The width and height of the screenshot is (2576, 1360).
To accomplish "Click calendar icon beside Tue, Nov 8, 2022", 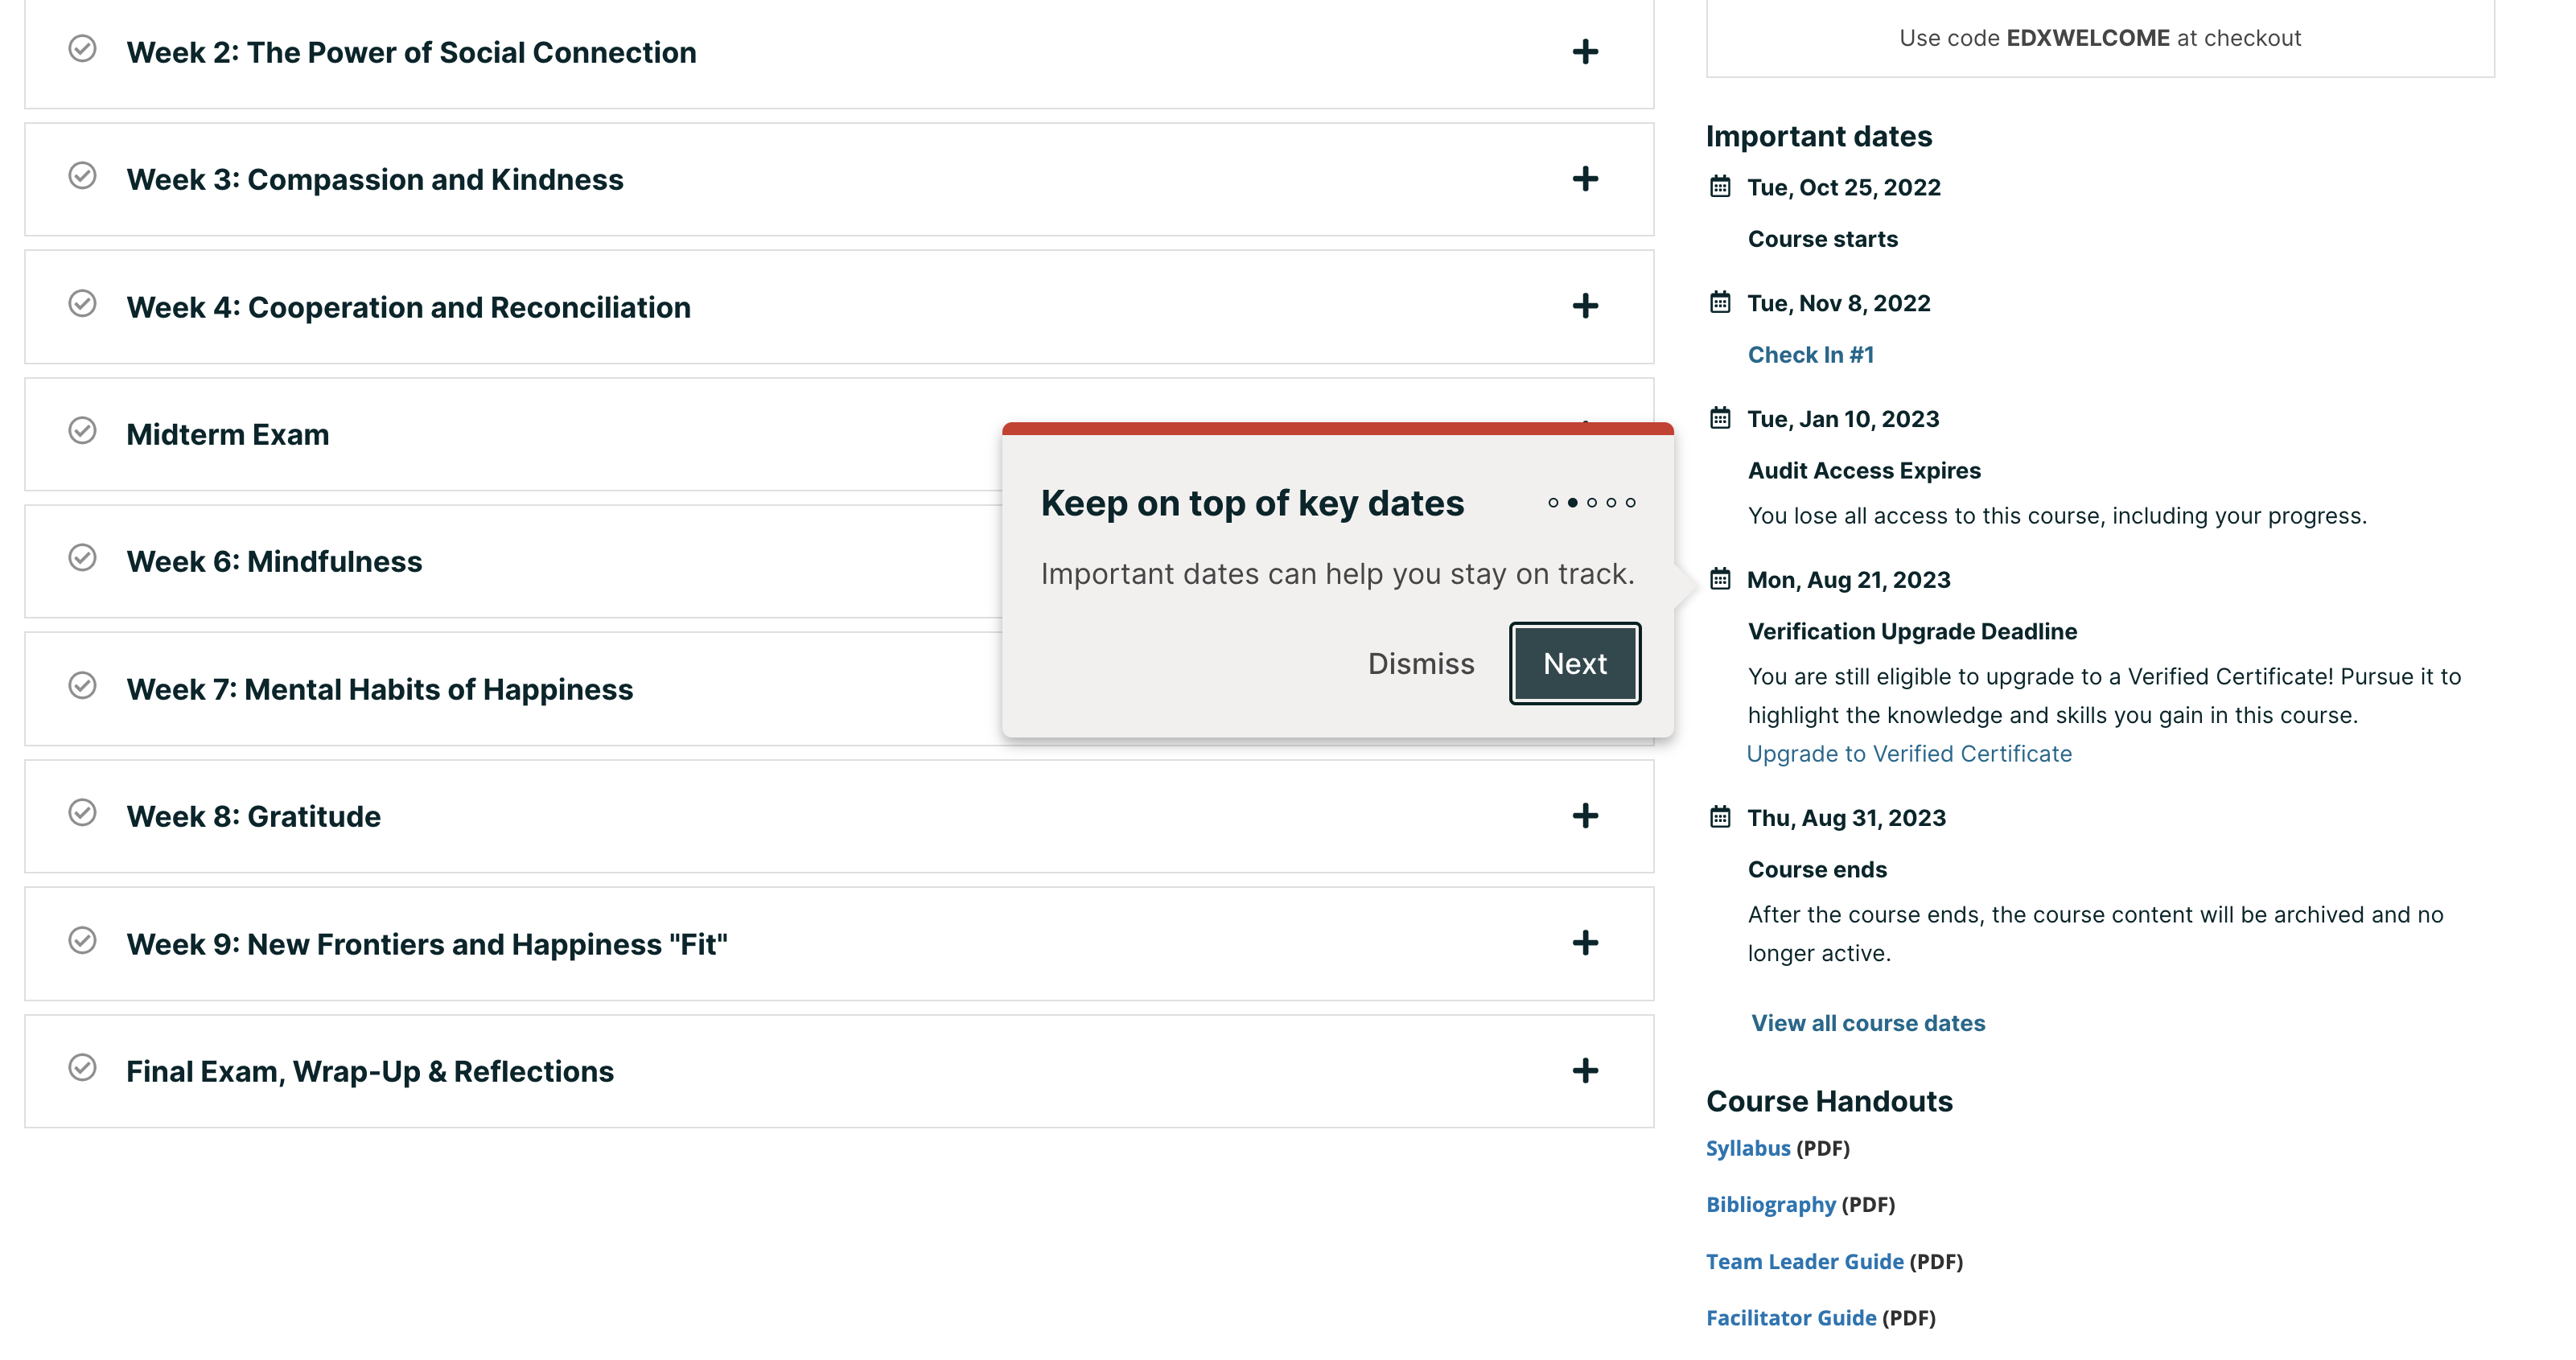I will tap(1719, 303).
